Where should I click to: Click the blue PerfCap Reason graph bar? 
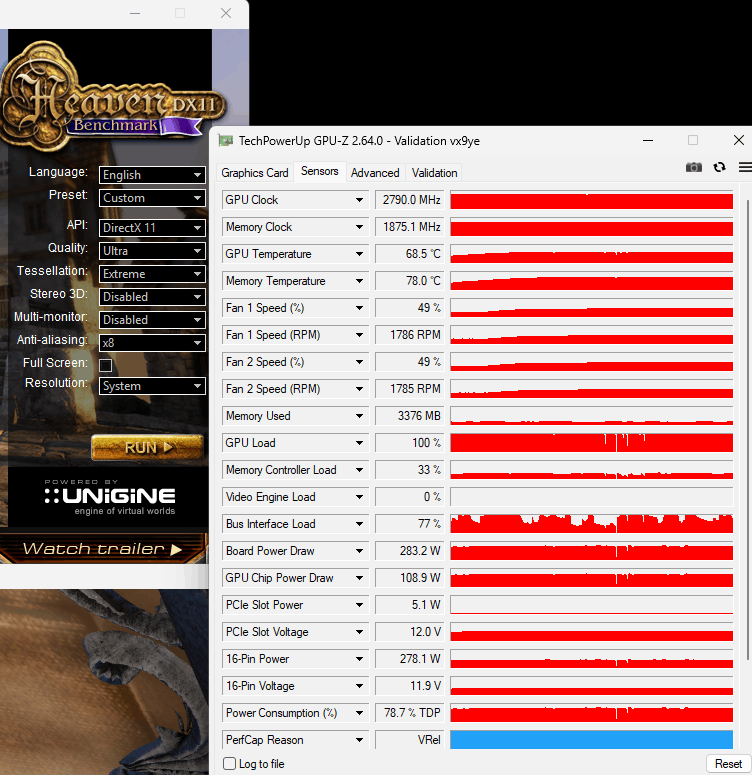591,740
